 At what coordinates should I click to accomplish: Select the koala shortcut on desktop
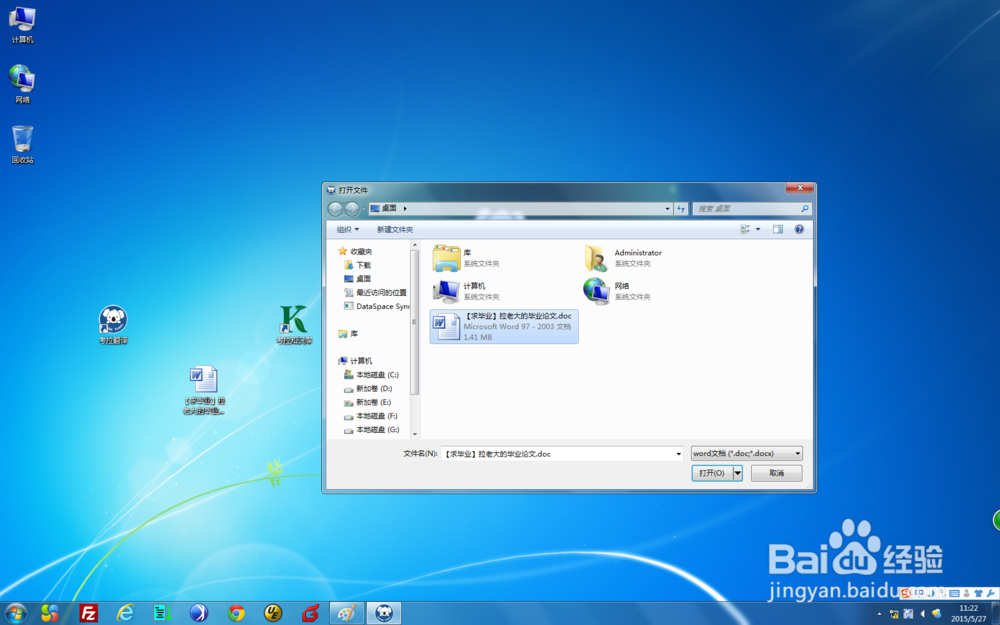(113, 325)
